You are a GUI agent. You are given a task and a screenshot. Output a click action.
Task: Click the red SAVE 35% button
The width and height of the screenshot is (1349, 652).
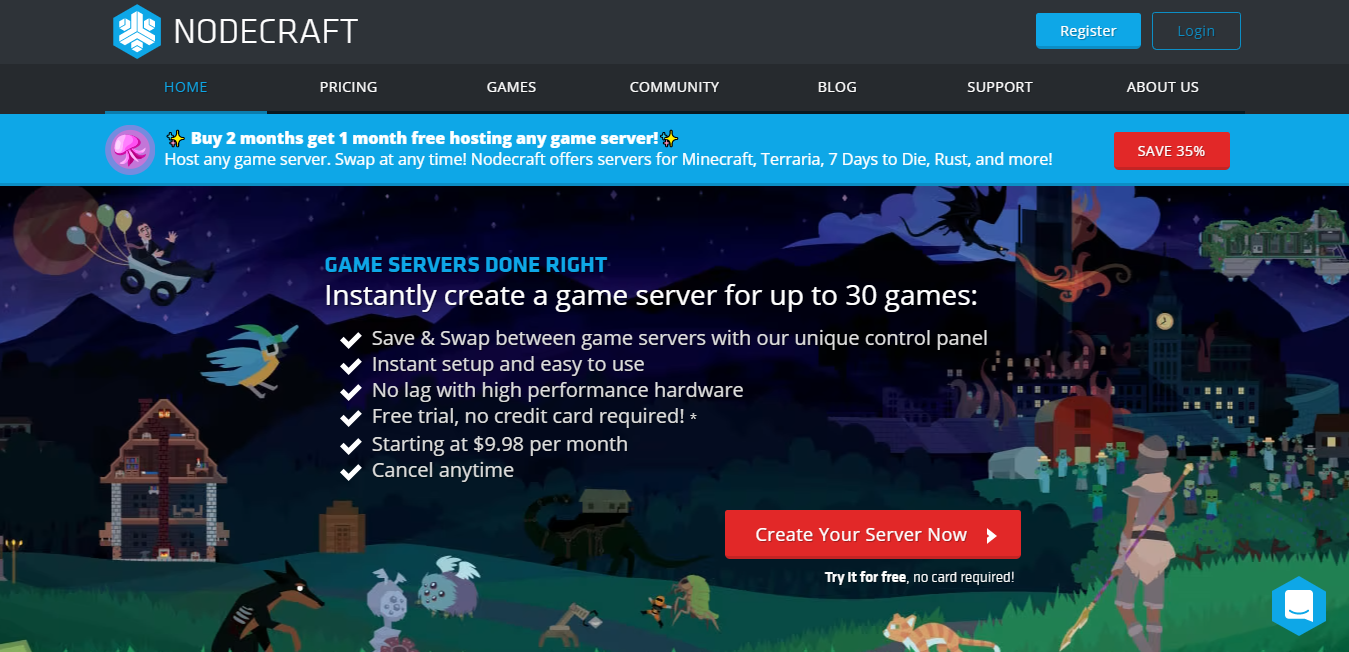tap(1171, 151)
